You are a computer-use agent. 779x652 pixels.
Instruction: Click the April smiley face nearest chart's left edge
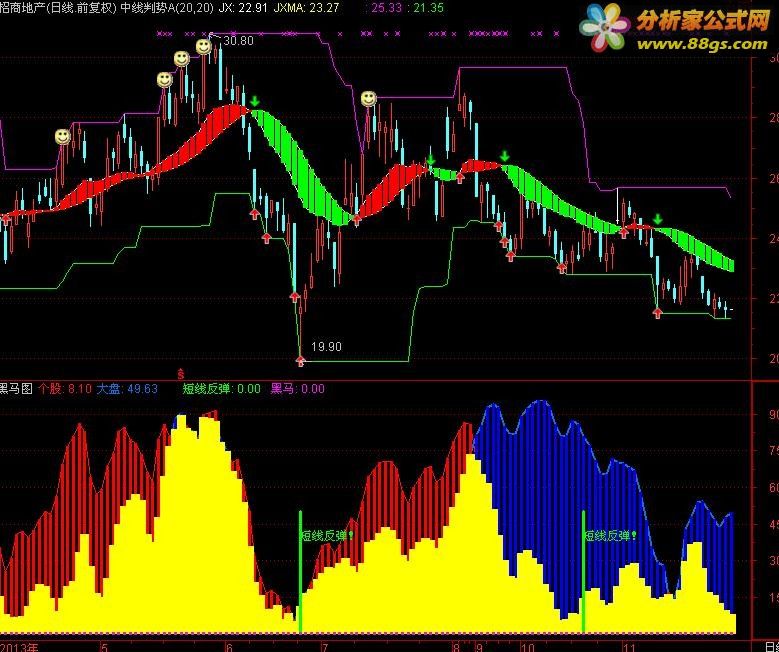pyautogui.click(x=63, y=137)
